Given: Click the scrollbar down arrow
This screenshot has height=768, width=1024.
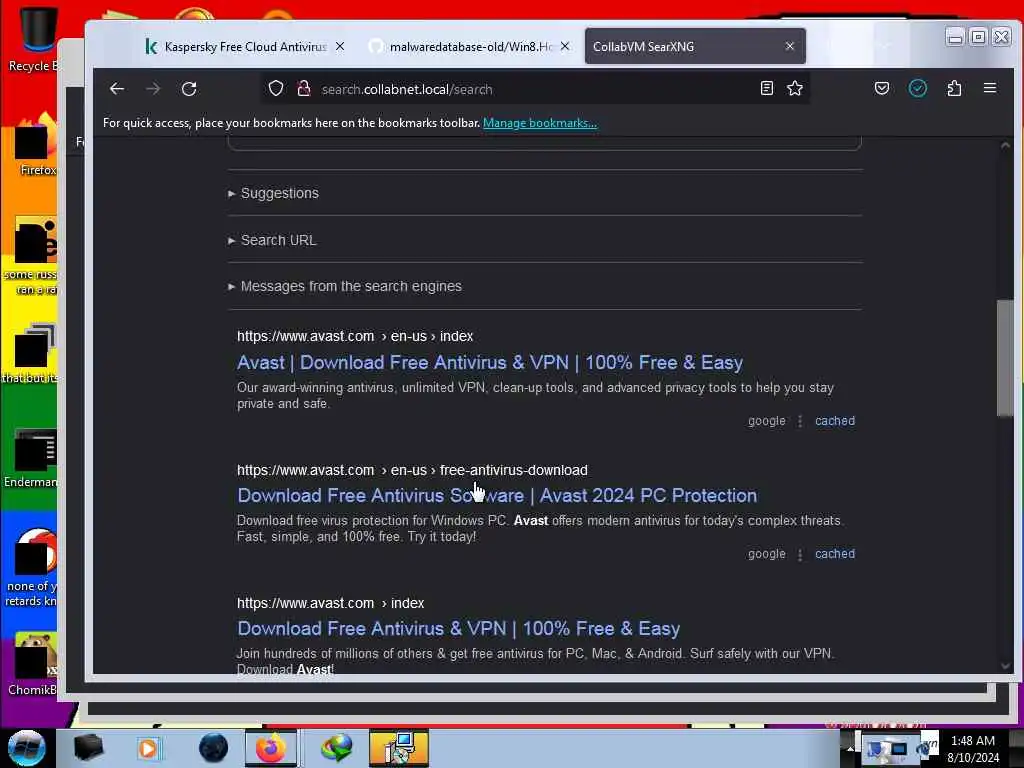Looking at the screenshot, I should pyautogui.click(x=1005, y=666).
